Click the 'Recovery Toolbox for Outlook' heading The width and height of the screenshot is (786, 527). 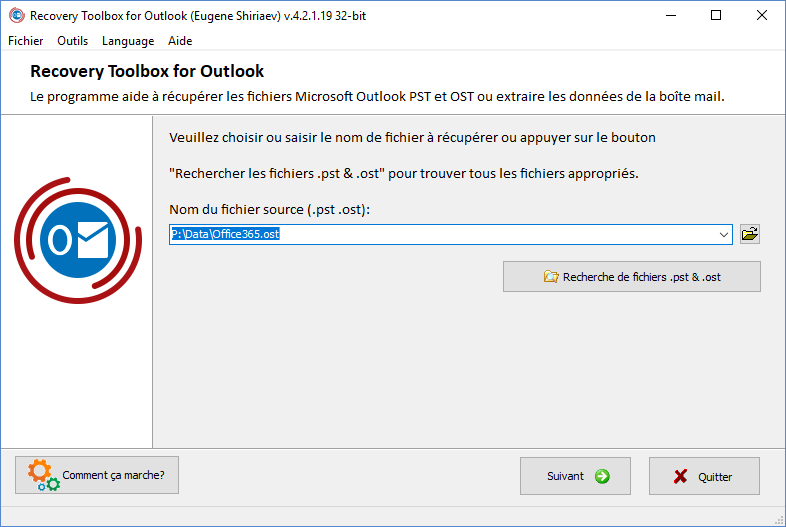pos(147,71)
